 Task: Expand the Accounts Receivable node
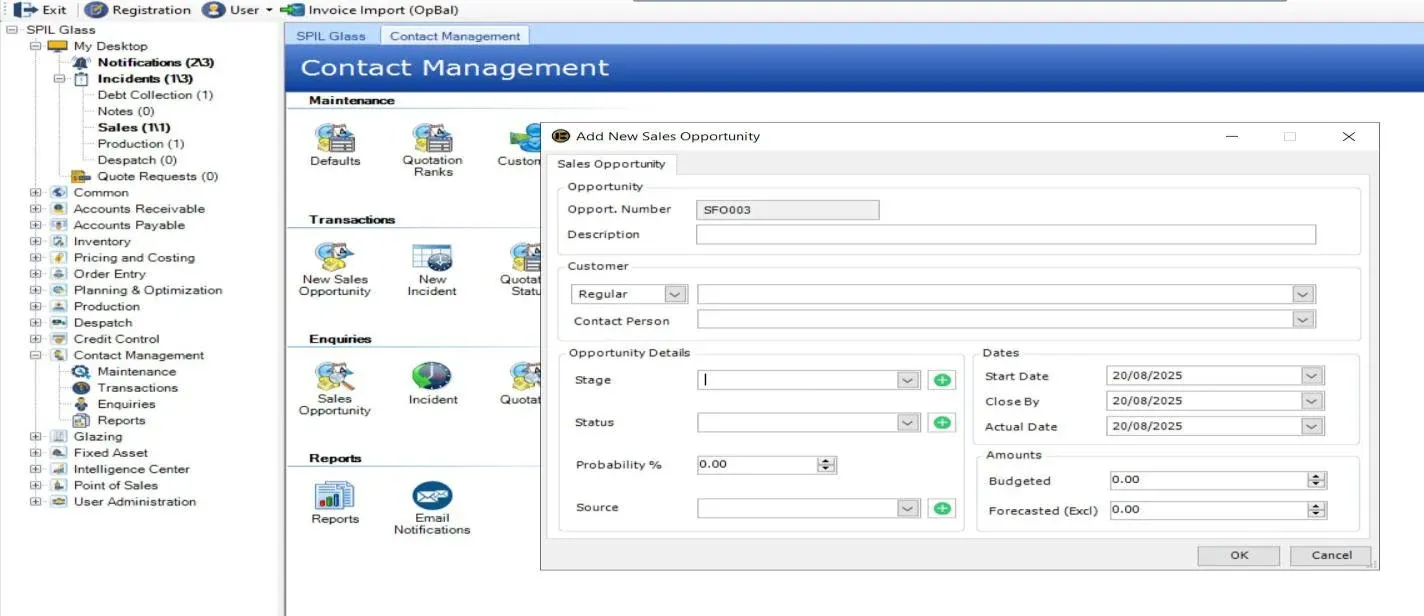tap(36, 209)
